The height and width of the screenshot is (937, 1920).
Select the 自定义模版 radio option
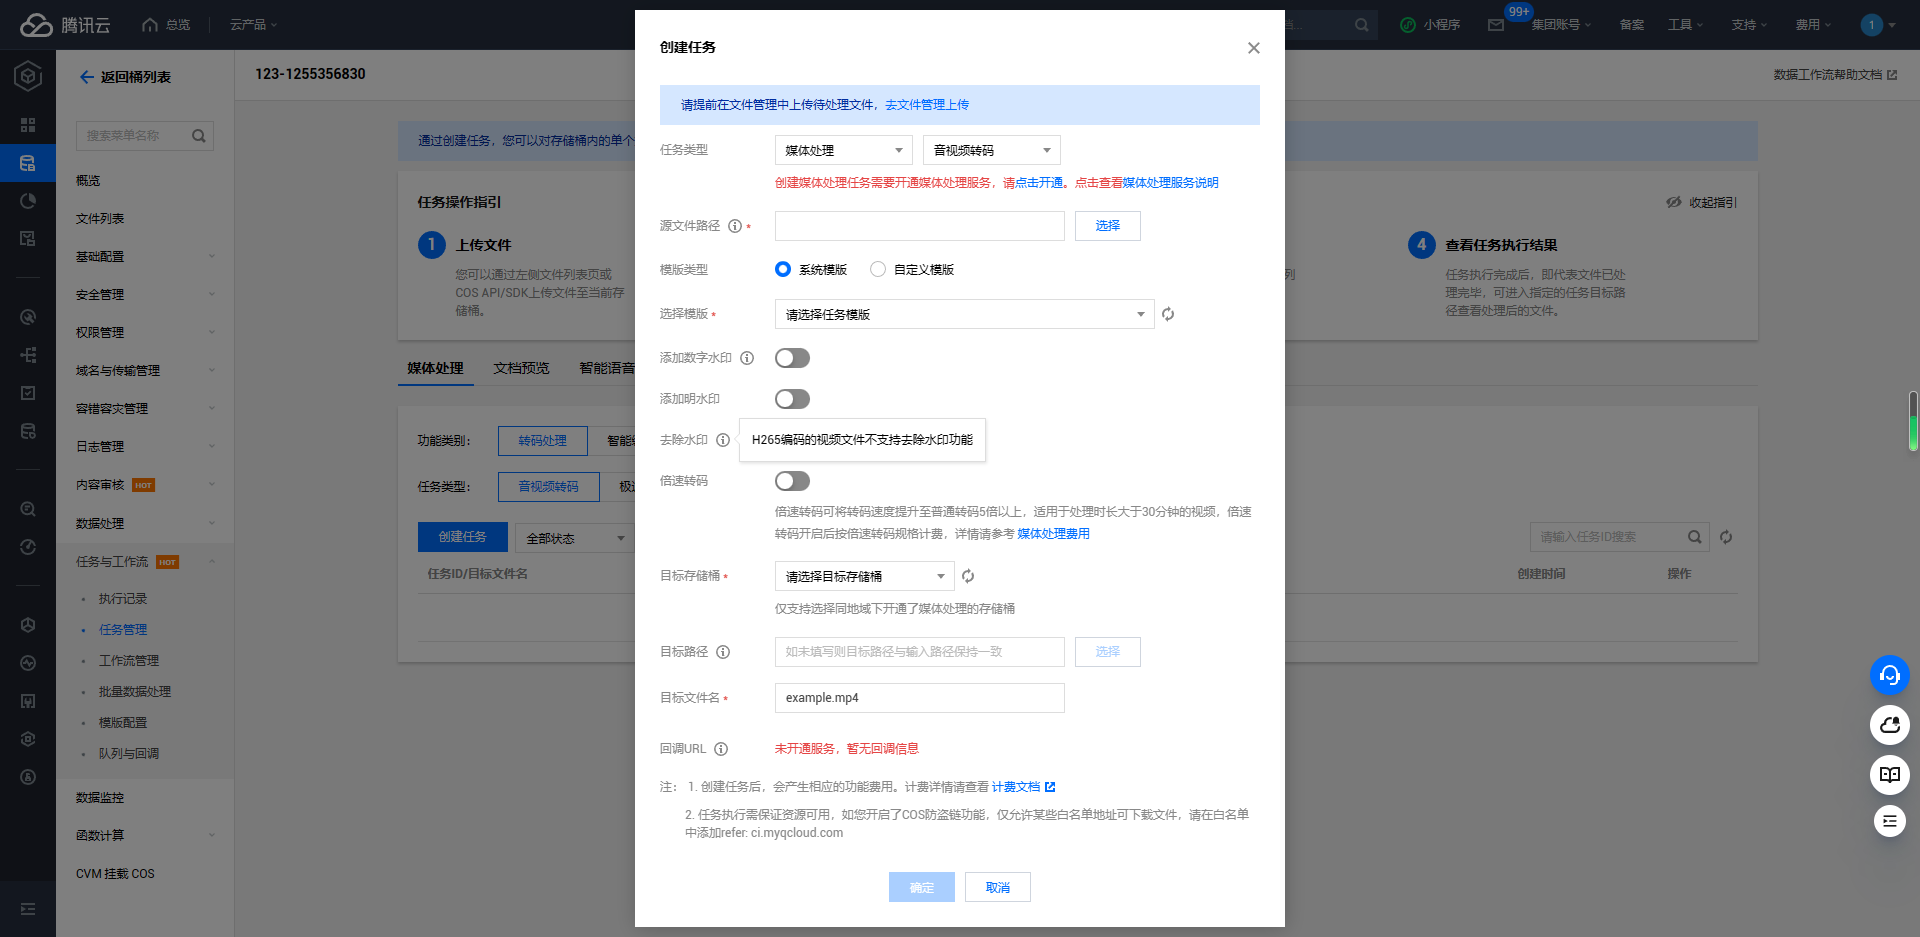[878, 269]
